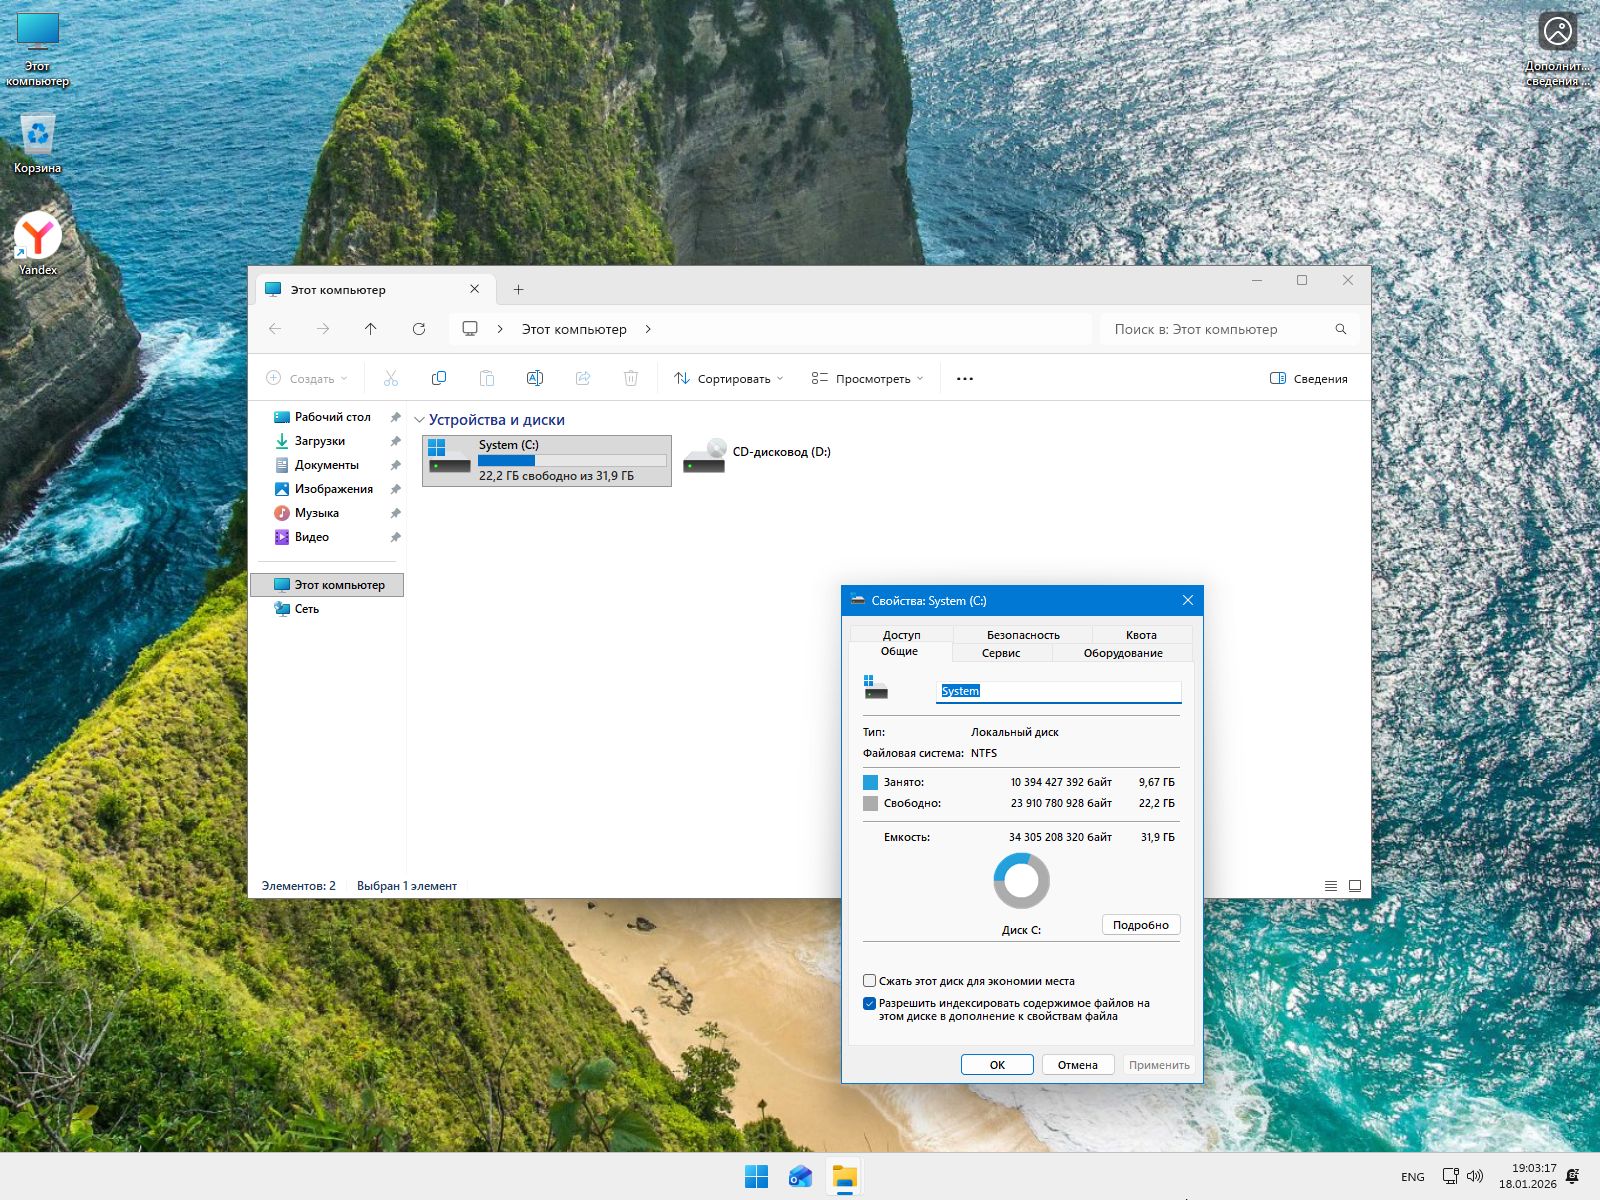Switch to large icons view in status bar
Image resolution: width=1600 pixels, height=1200 pixels.
coord(1355,886)
